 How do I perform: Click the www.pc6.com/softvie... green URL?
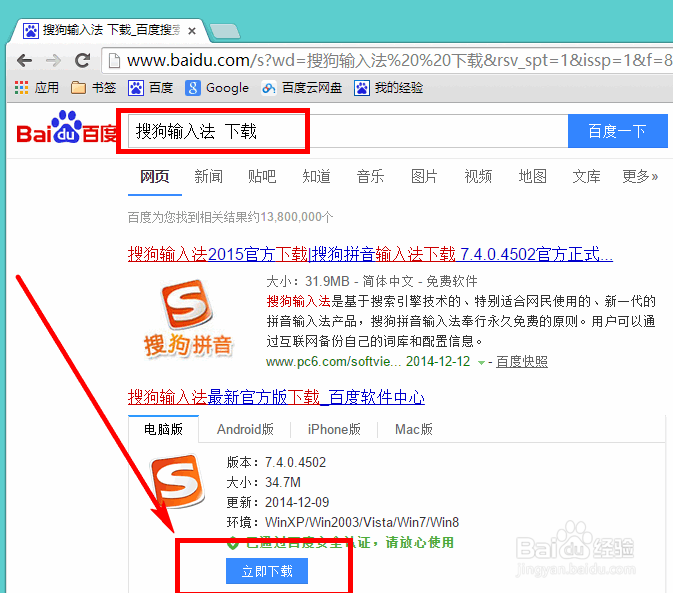[333, 362]
